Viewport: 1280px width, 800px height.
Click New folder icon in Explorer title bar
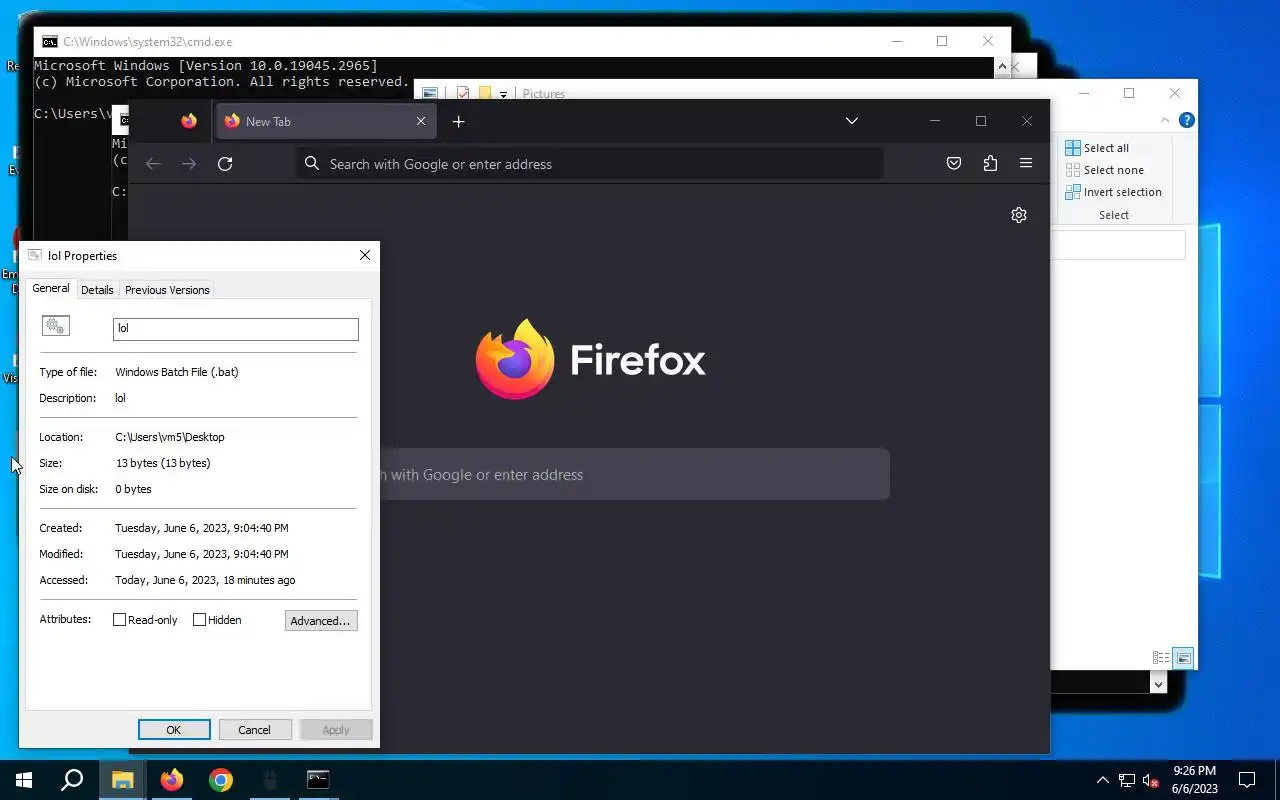pyautogui.click(x=485, y=94)
